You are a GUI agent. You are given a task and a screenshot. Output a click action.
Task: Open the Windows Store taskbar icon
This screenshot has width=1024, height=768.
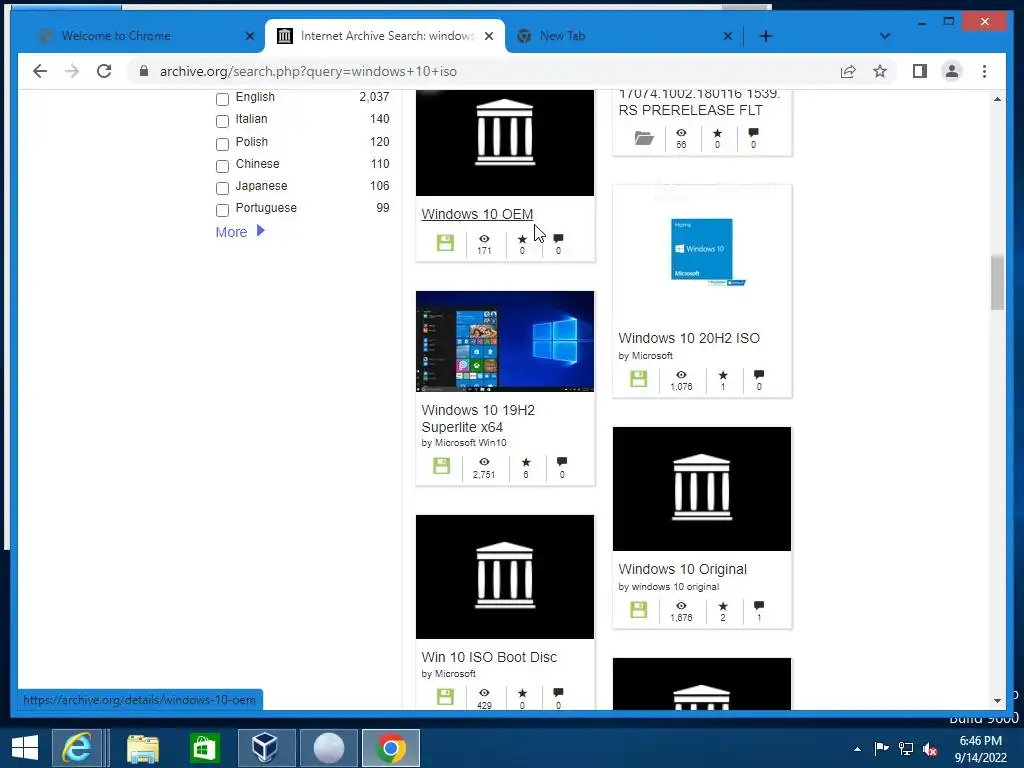pos(204,748)
